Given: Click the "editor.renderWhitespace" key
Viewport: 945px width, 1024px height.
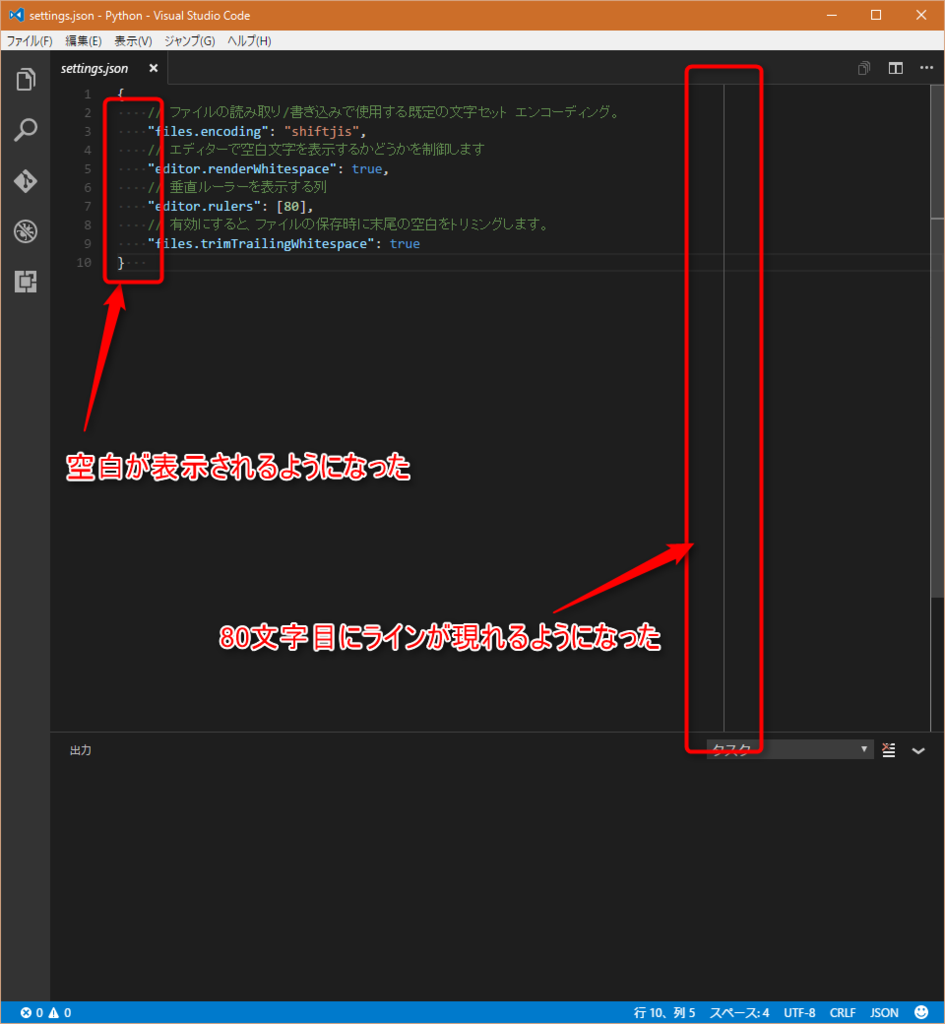Looking at the screenshot, I should coord(242,168).
